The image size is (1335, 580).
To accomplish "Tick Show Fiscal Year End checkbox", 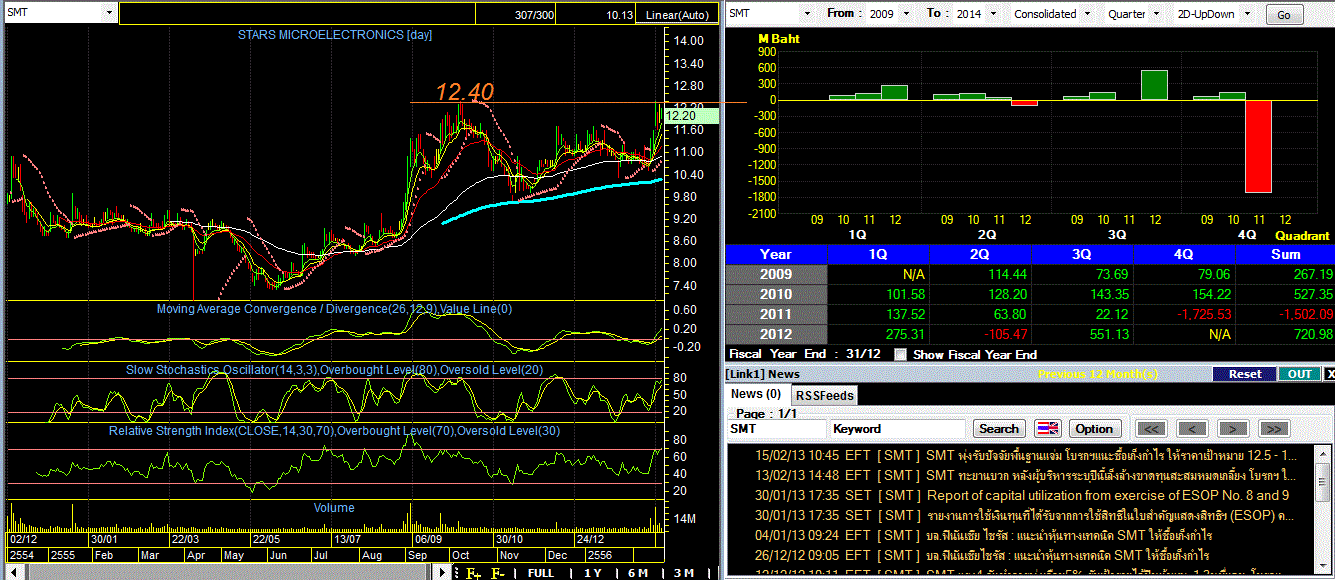I will pos(901,354).
